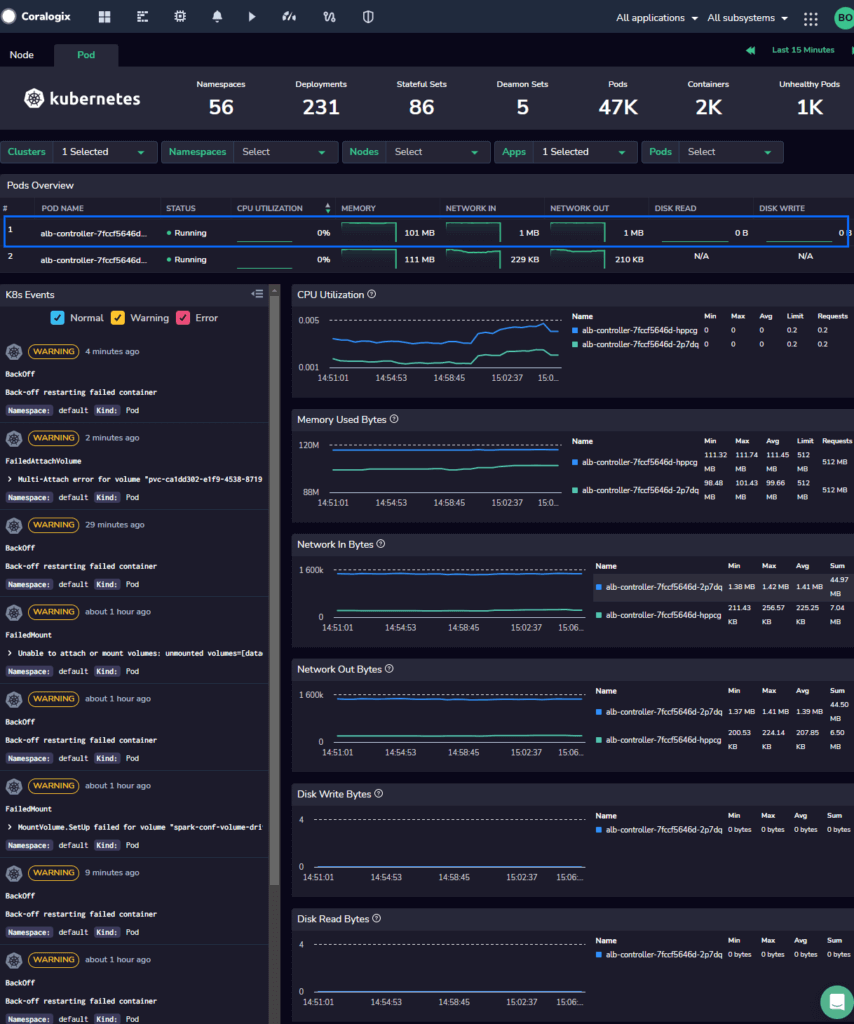Toggle the Warning events checkbox
The width and height of the screenshot is (854, 1024).
click(x=118, y=318)
